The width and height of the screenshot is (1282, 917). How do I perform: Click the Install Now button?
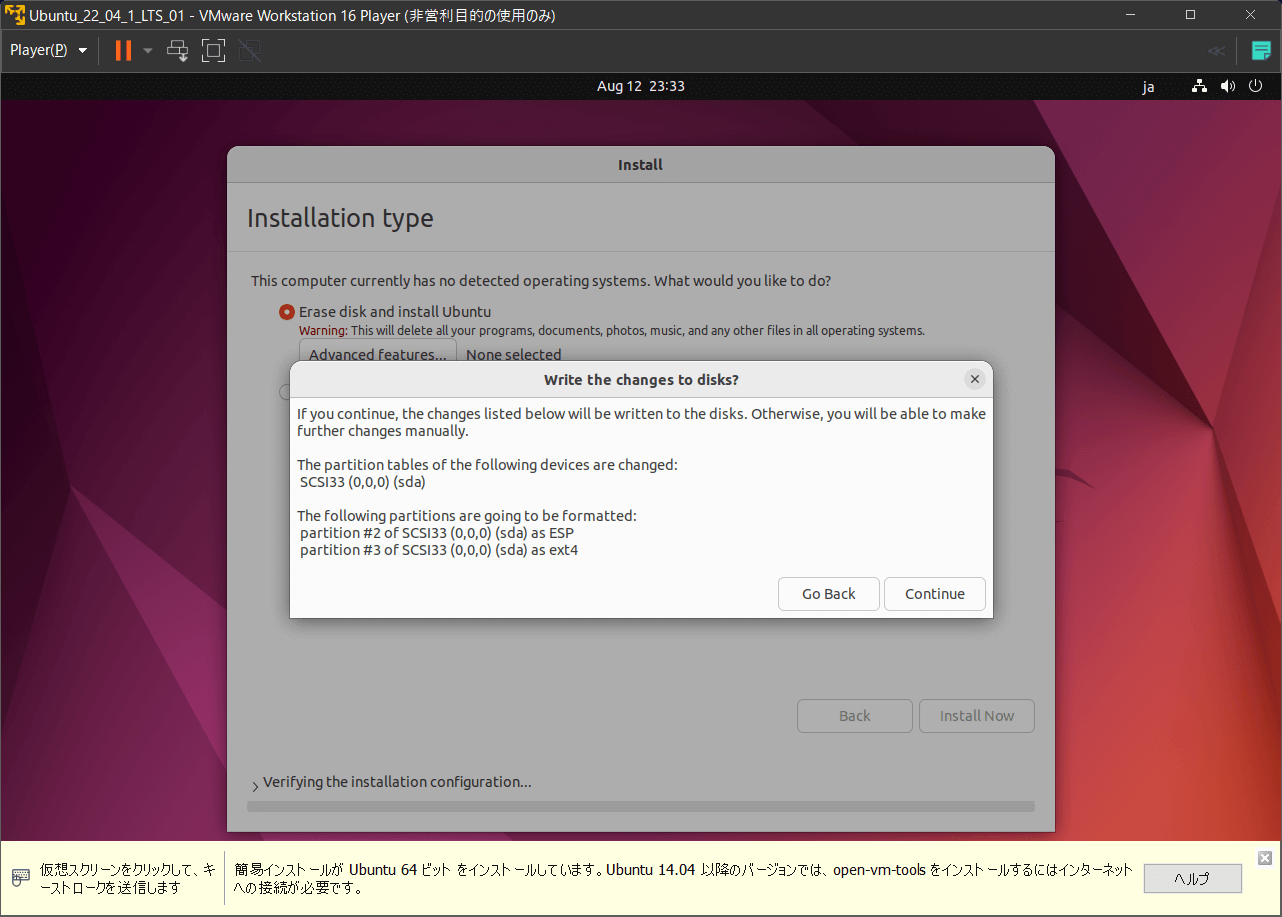coord(977,716)
